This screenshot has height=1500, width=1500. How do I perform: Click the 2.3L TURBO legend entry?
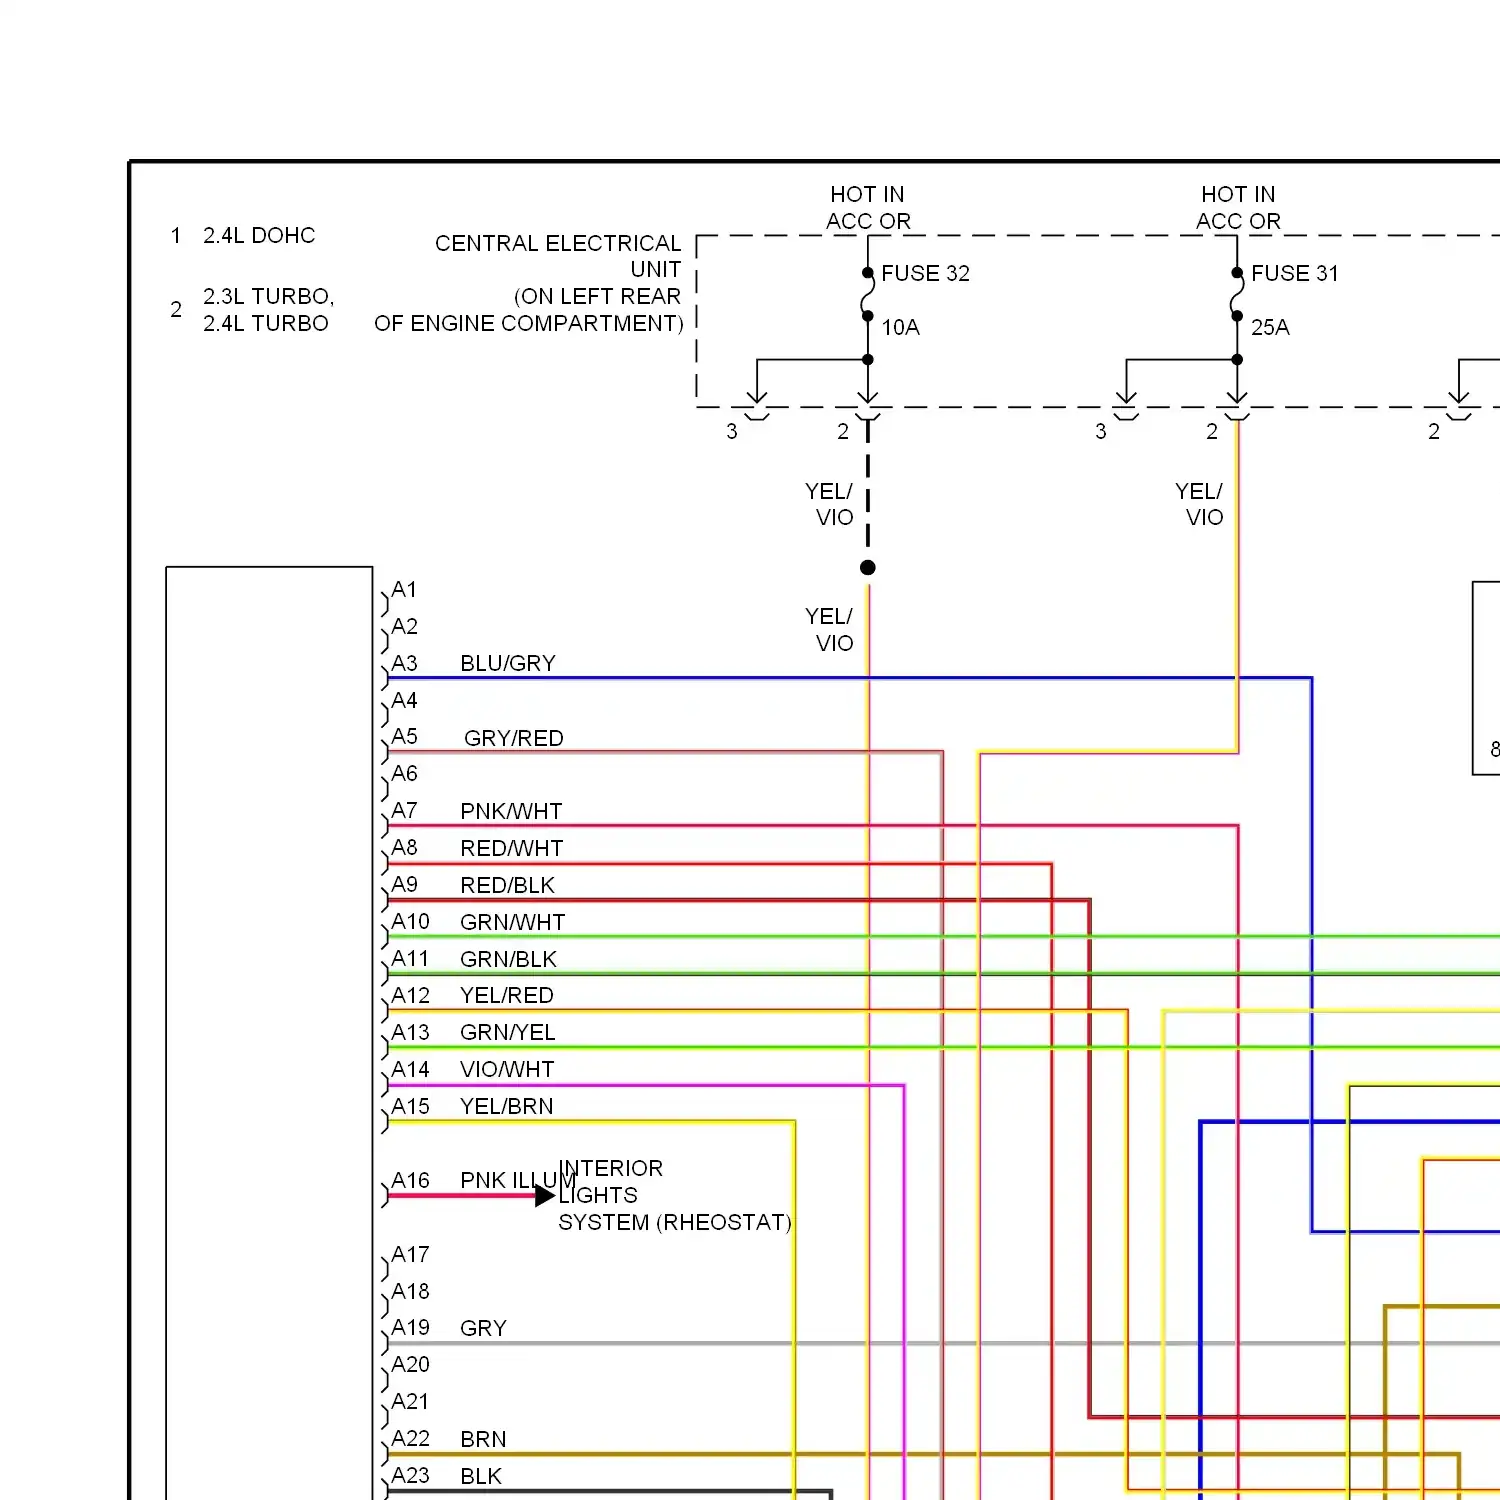pyautogui.click(x=268, y=296)
